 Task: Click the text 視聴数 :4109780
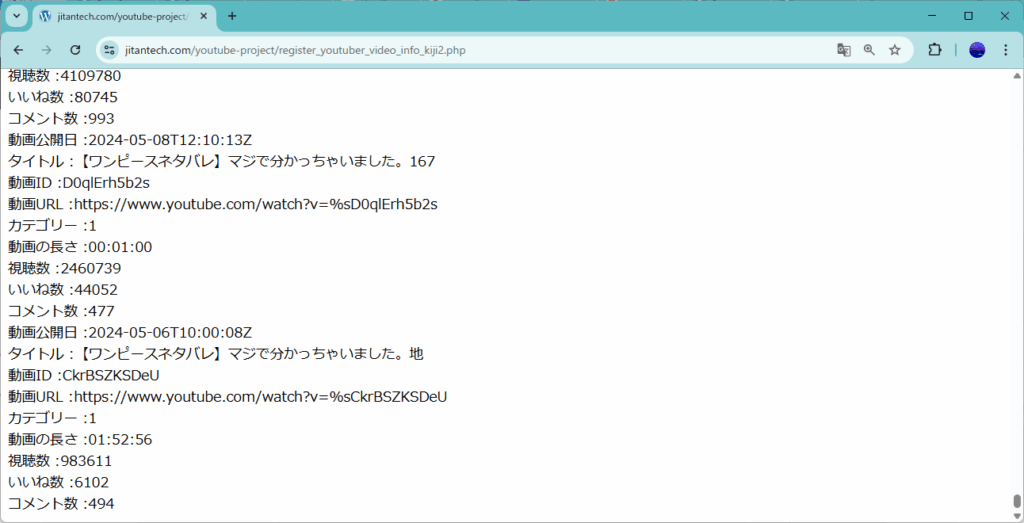(65, 76)
